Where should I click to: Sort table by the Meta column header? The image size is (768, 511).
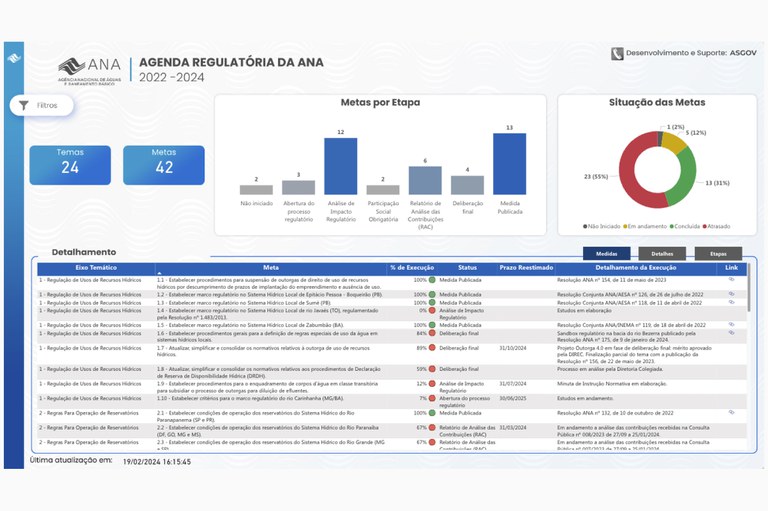271,267
